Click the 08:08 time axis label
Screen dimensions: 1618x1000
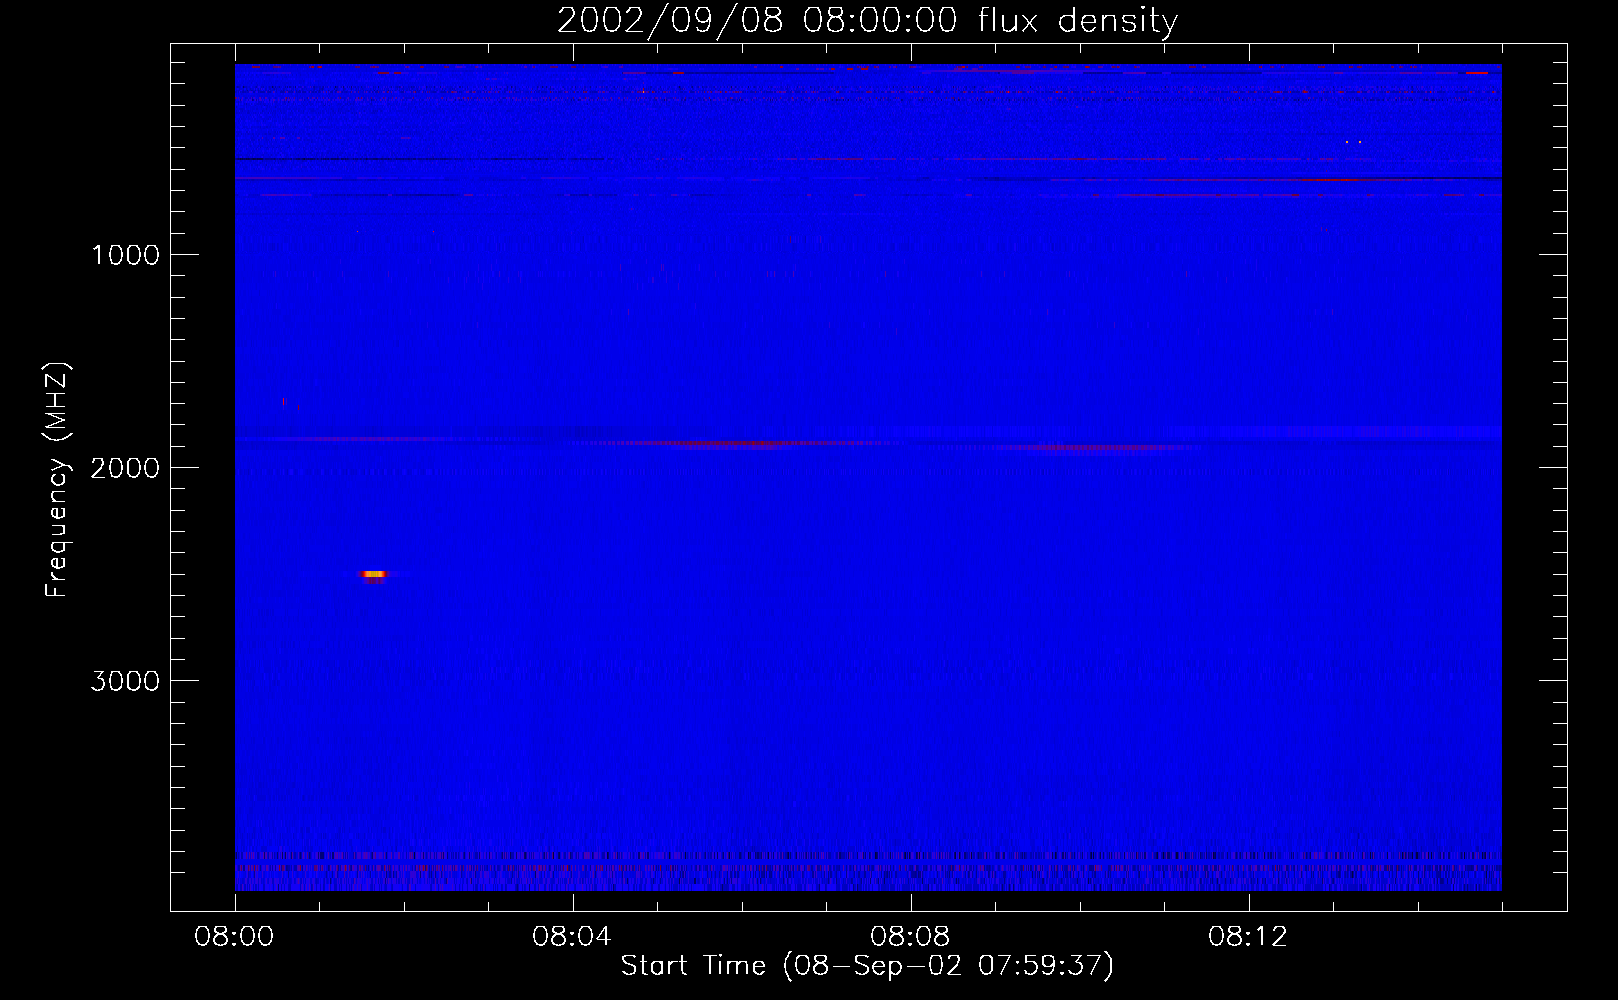click(x=910, y=937)
